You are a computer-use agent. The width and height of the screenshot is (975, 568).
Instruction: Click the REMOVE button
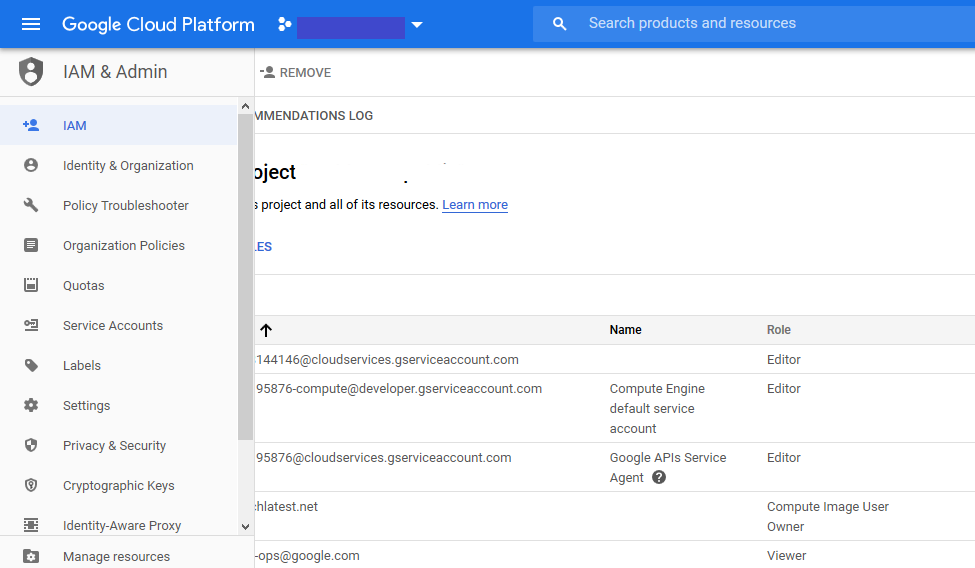point(296,73)
